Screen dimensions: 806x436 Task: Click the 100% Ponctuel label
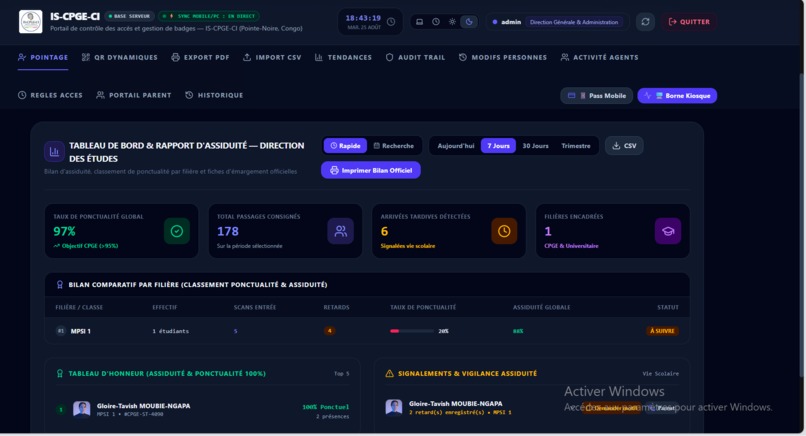(x=326, y=407)
